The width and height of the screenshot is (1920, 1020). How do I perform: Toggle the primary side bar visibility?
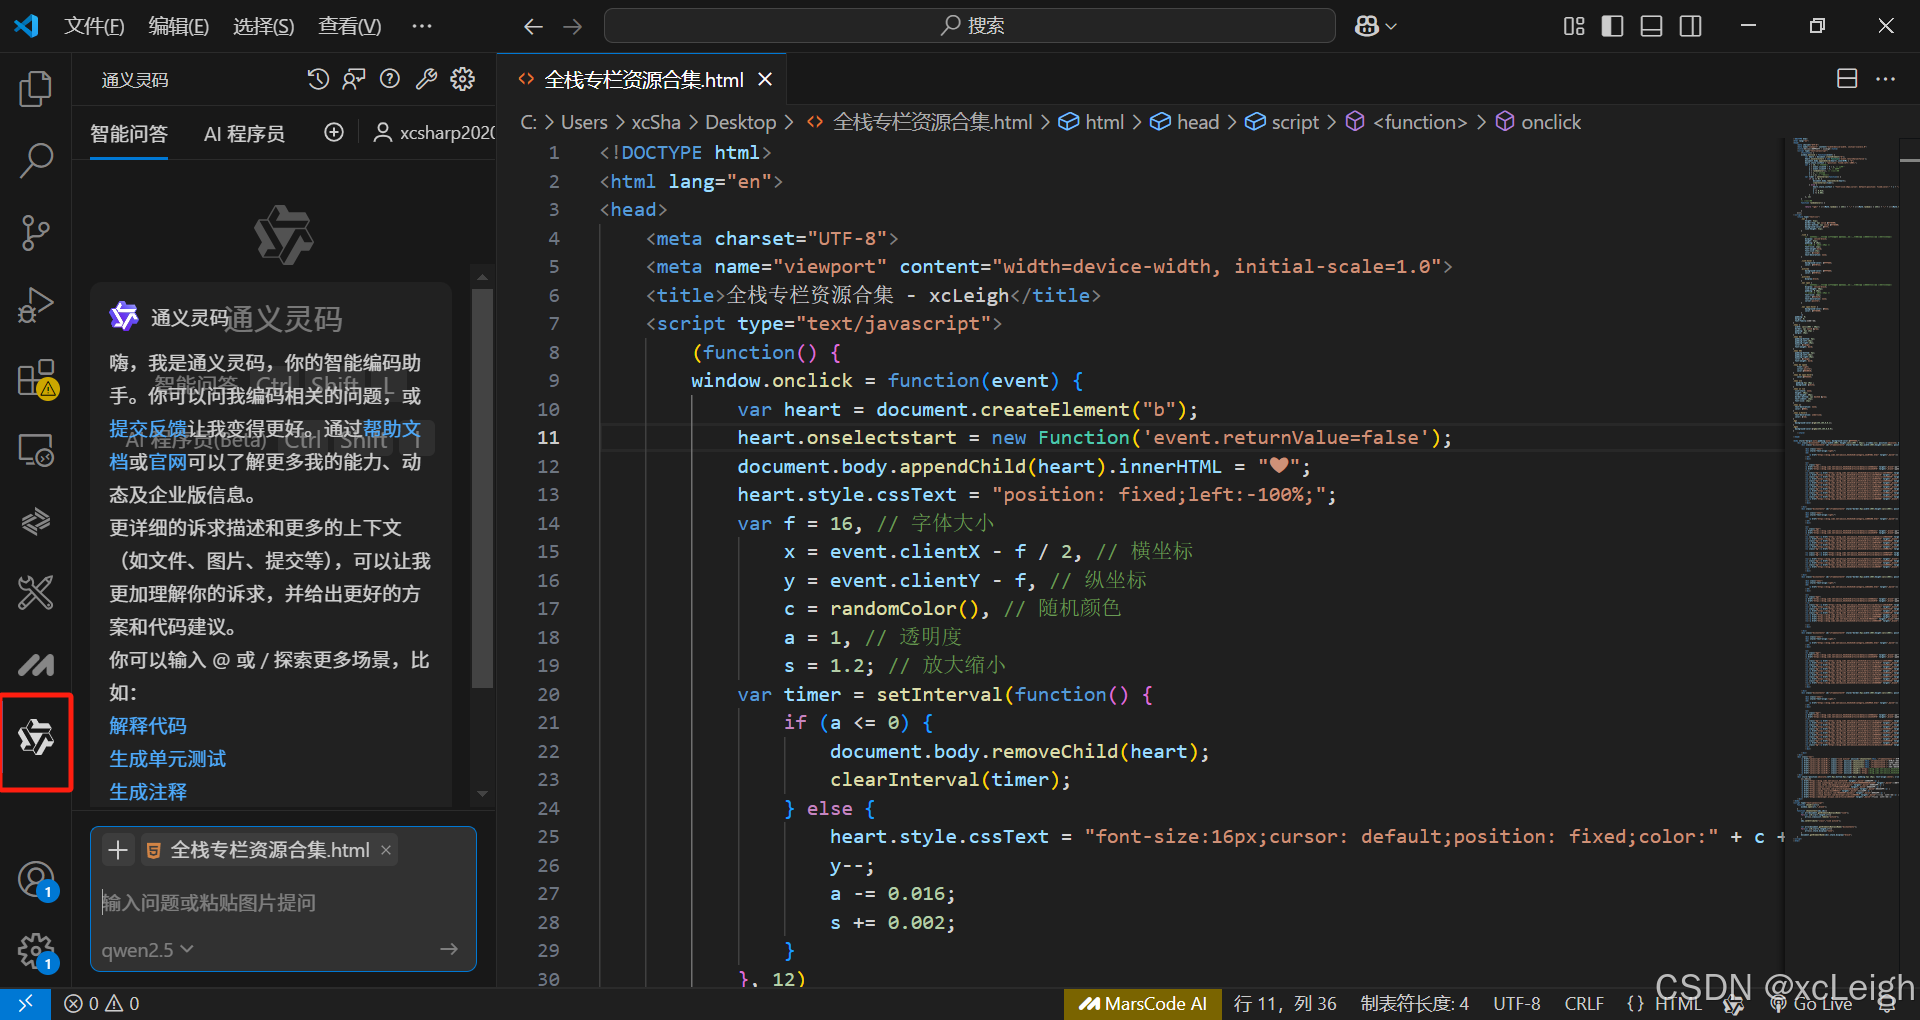click(1612, 26)
